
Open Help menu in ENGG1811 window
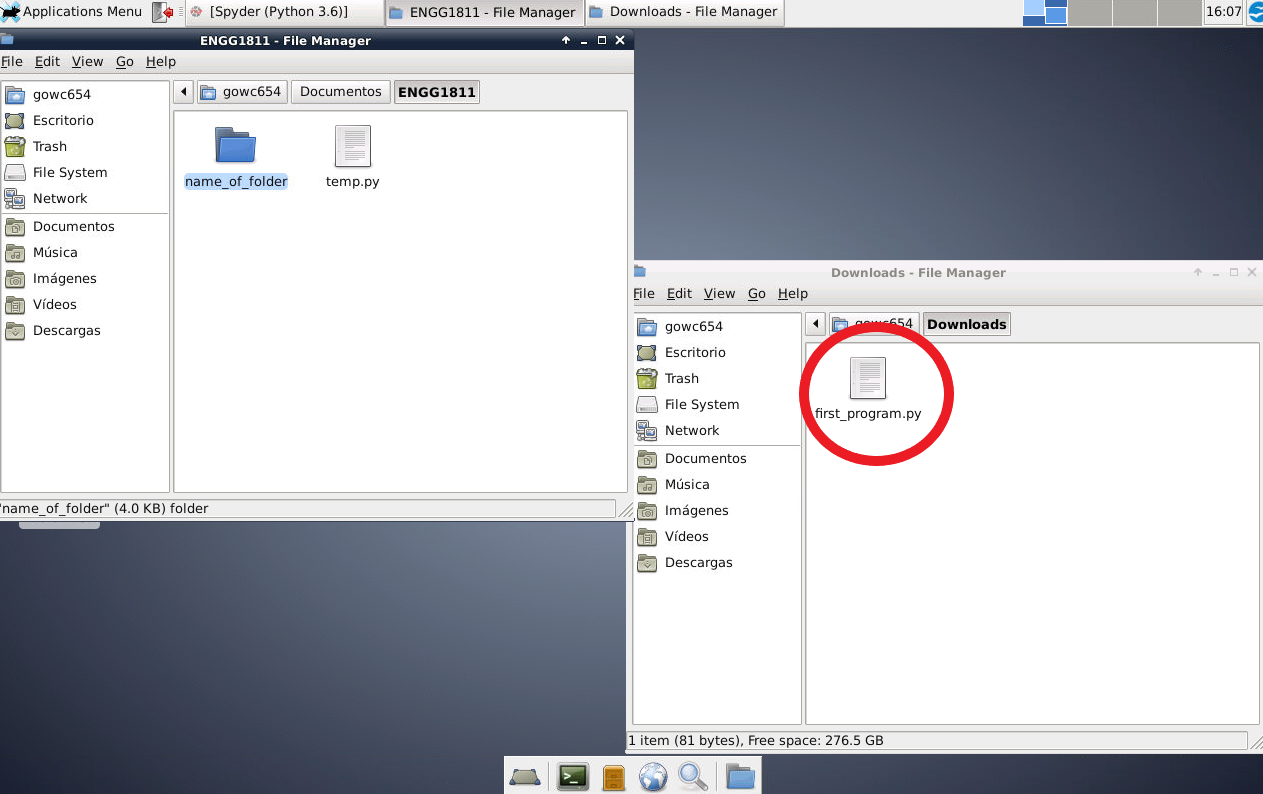pyautogui.click(x=161, y=61)
